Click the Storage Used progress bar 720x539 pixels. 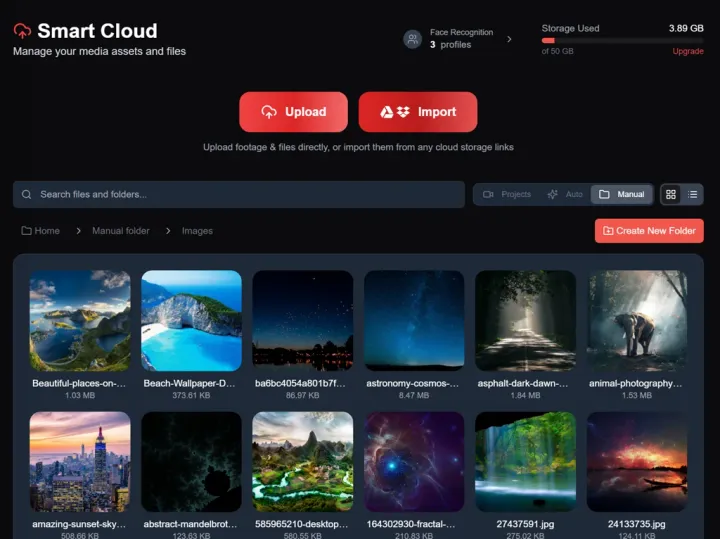[x=622, y=40]
